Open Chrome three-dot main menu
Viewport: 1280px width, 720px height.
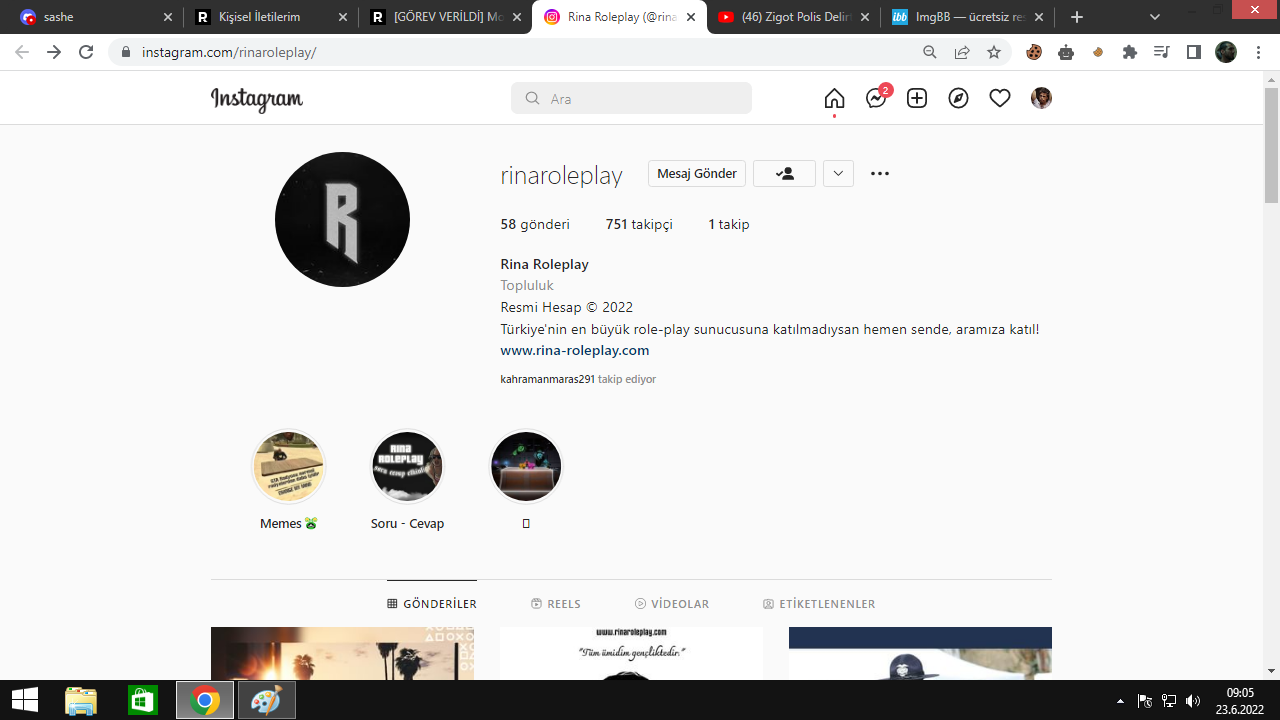[x=1258, y=52]
